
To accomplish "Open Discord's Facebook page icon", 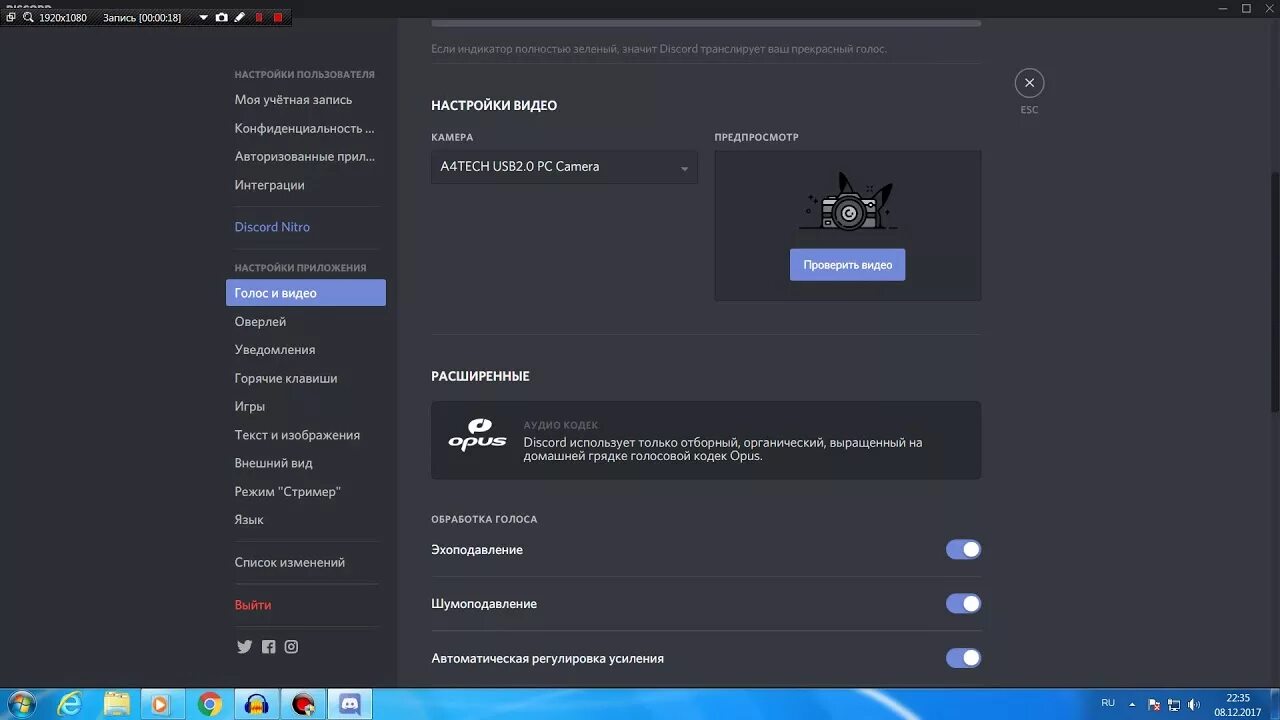I will (268, 647).
